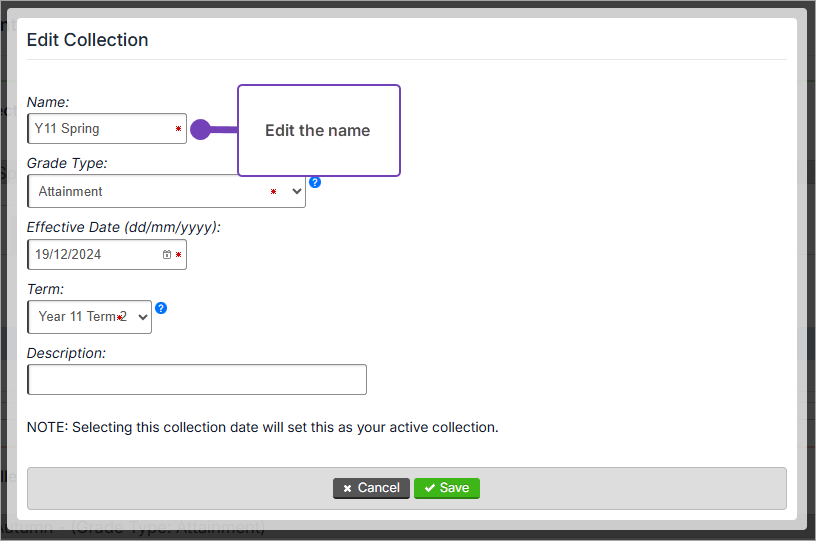Click the 'Name:' field label
The height and width of the screenshot is (541, 816).
click(48, 102)
